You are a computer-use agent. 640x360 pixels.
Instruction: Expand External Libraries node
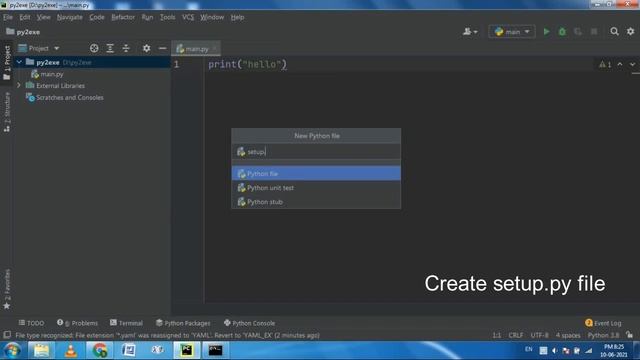(19, 86)
